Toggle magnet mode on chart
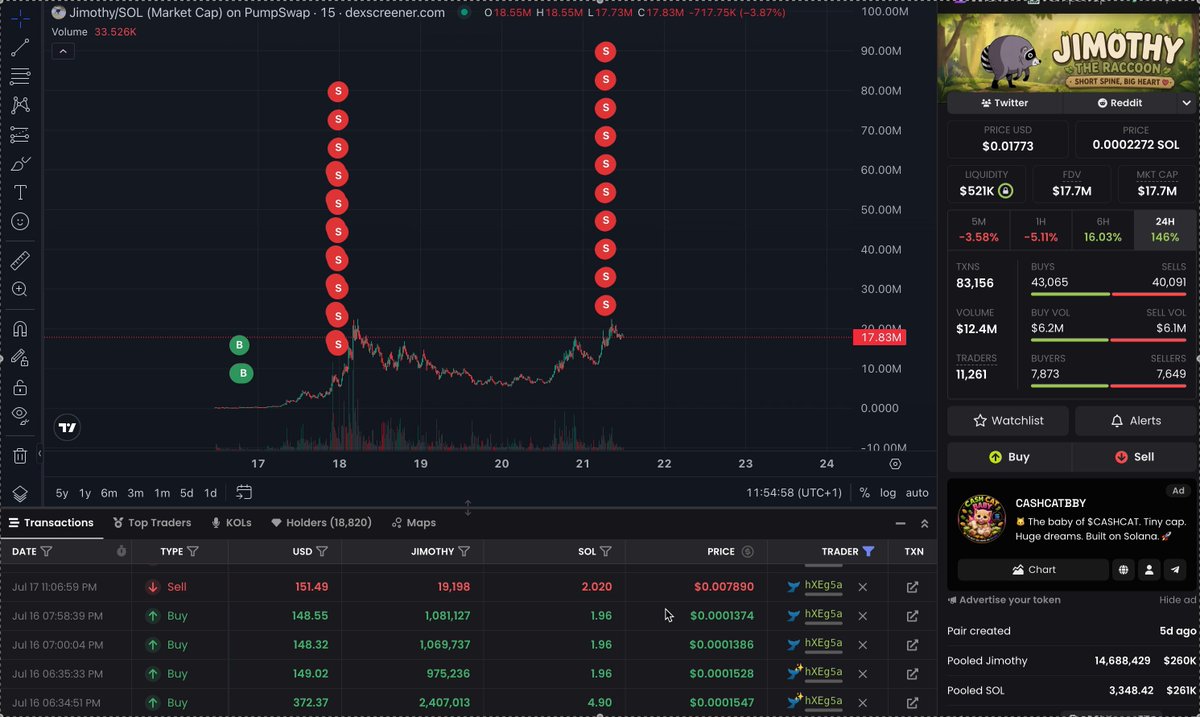The image size is (1200, 717). [x=20, y=329]
